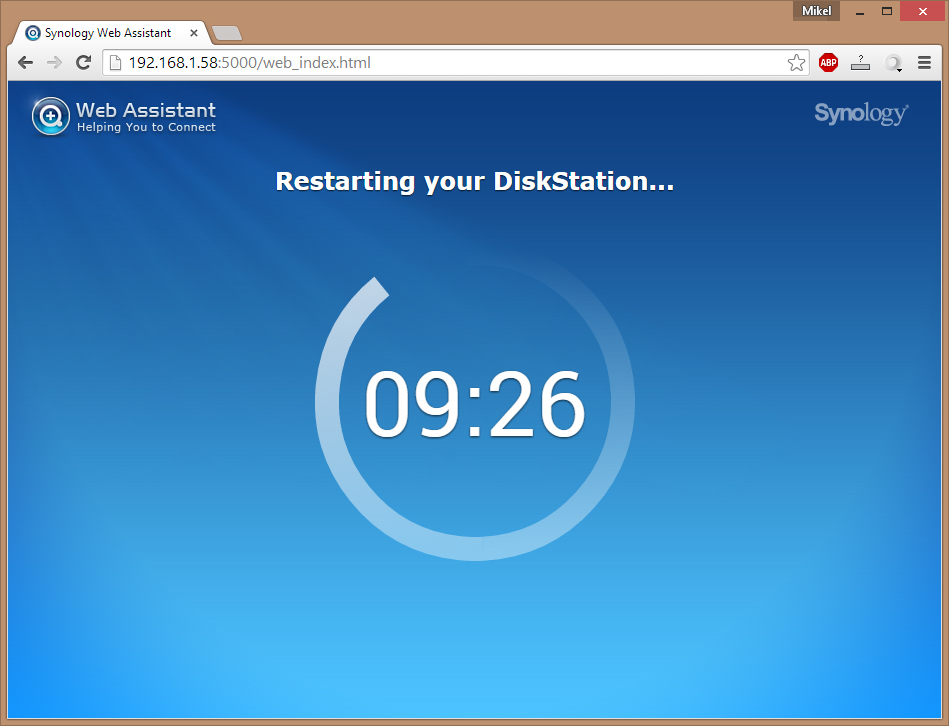Click the 09:26 countdown timer
This screenshot has height=726, width=949.
(474, 404)
